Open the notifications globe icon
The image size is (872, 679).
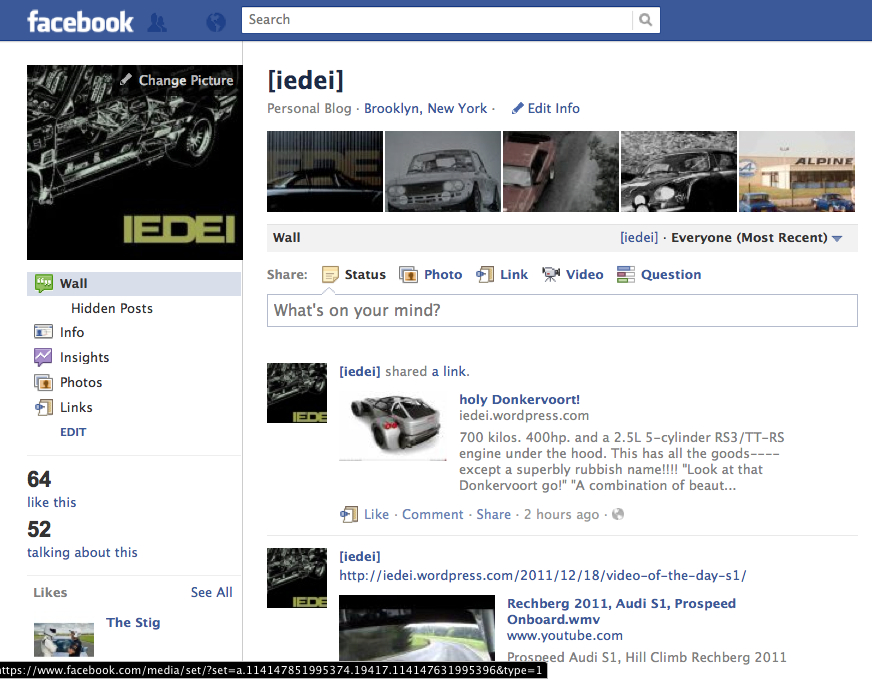coord(215,21)
